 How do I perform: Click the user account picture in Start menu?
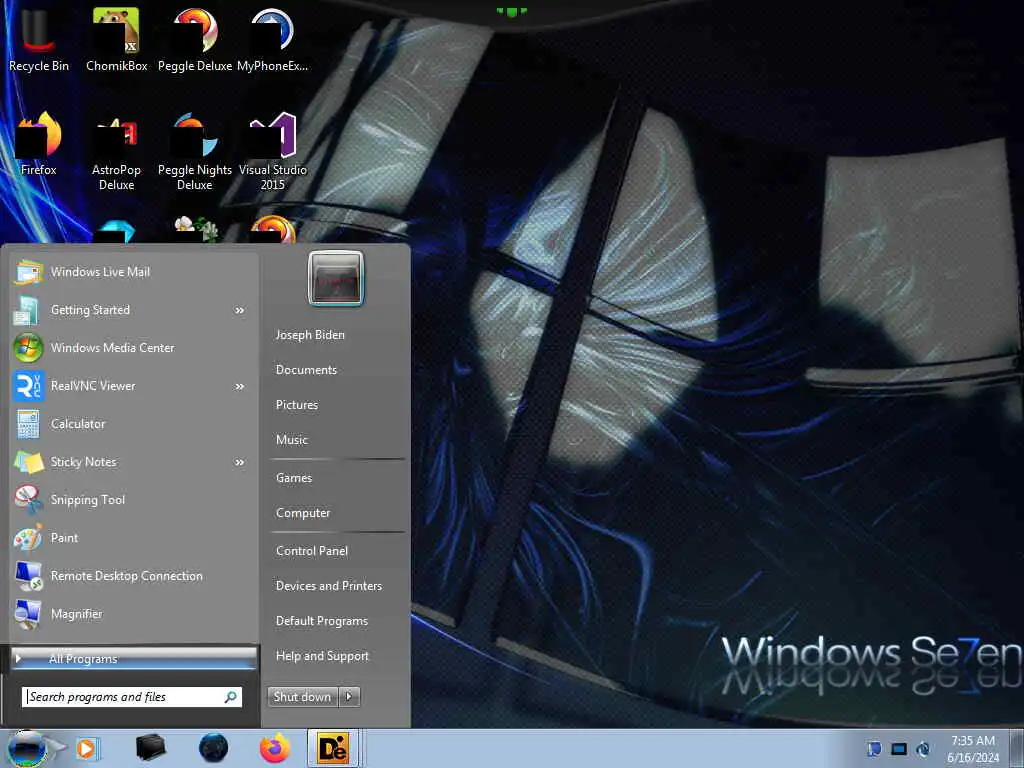[x=336, y=278]
